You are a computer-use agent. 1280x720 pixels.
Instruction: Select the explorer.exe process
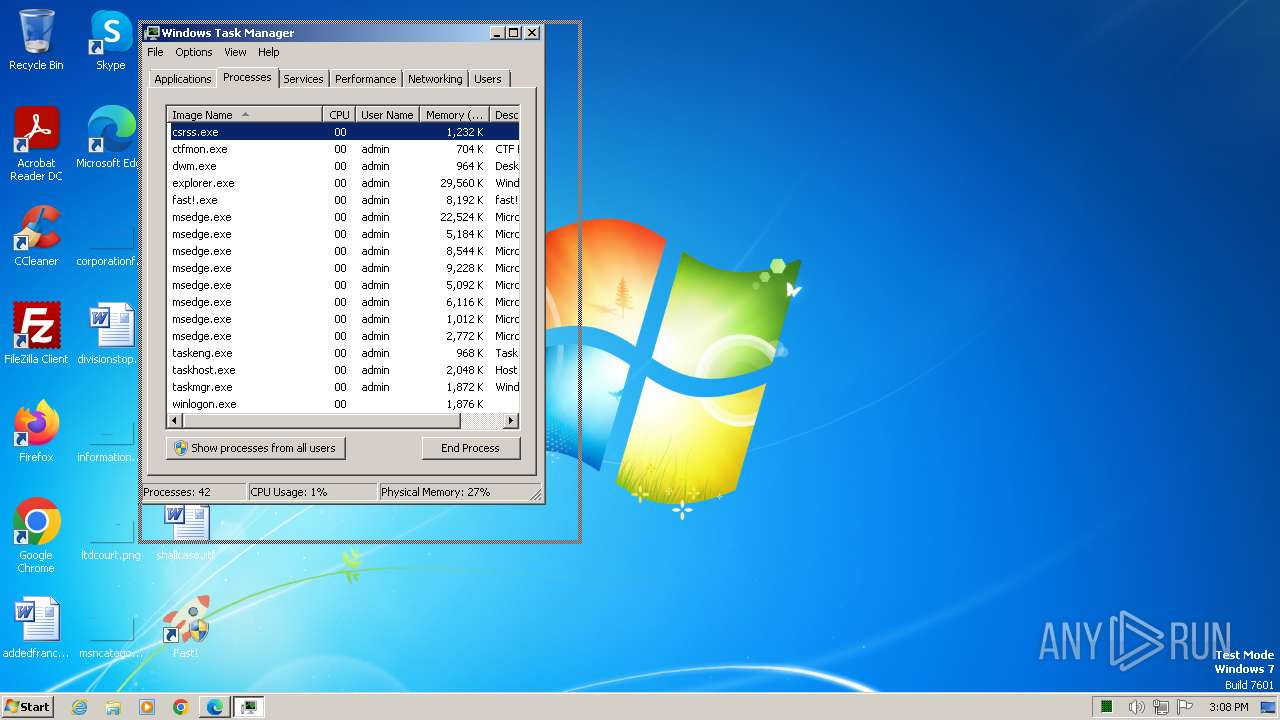(343, 183)
